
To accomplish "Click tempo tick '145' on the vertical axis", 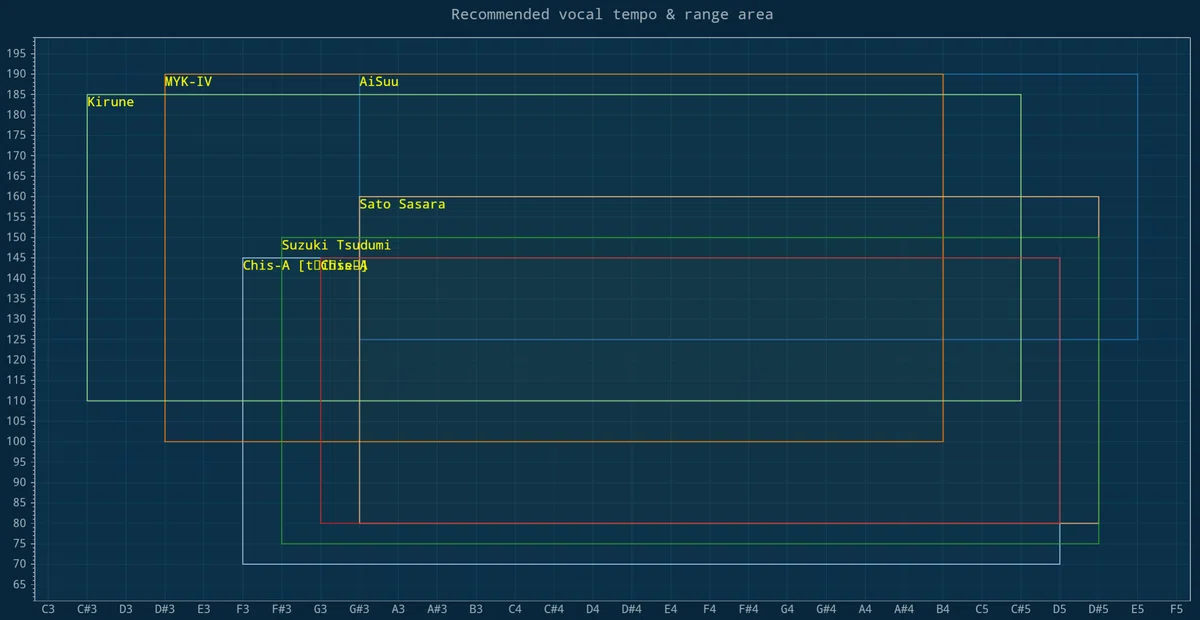I will click(17, 258).
